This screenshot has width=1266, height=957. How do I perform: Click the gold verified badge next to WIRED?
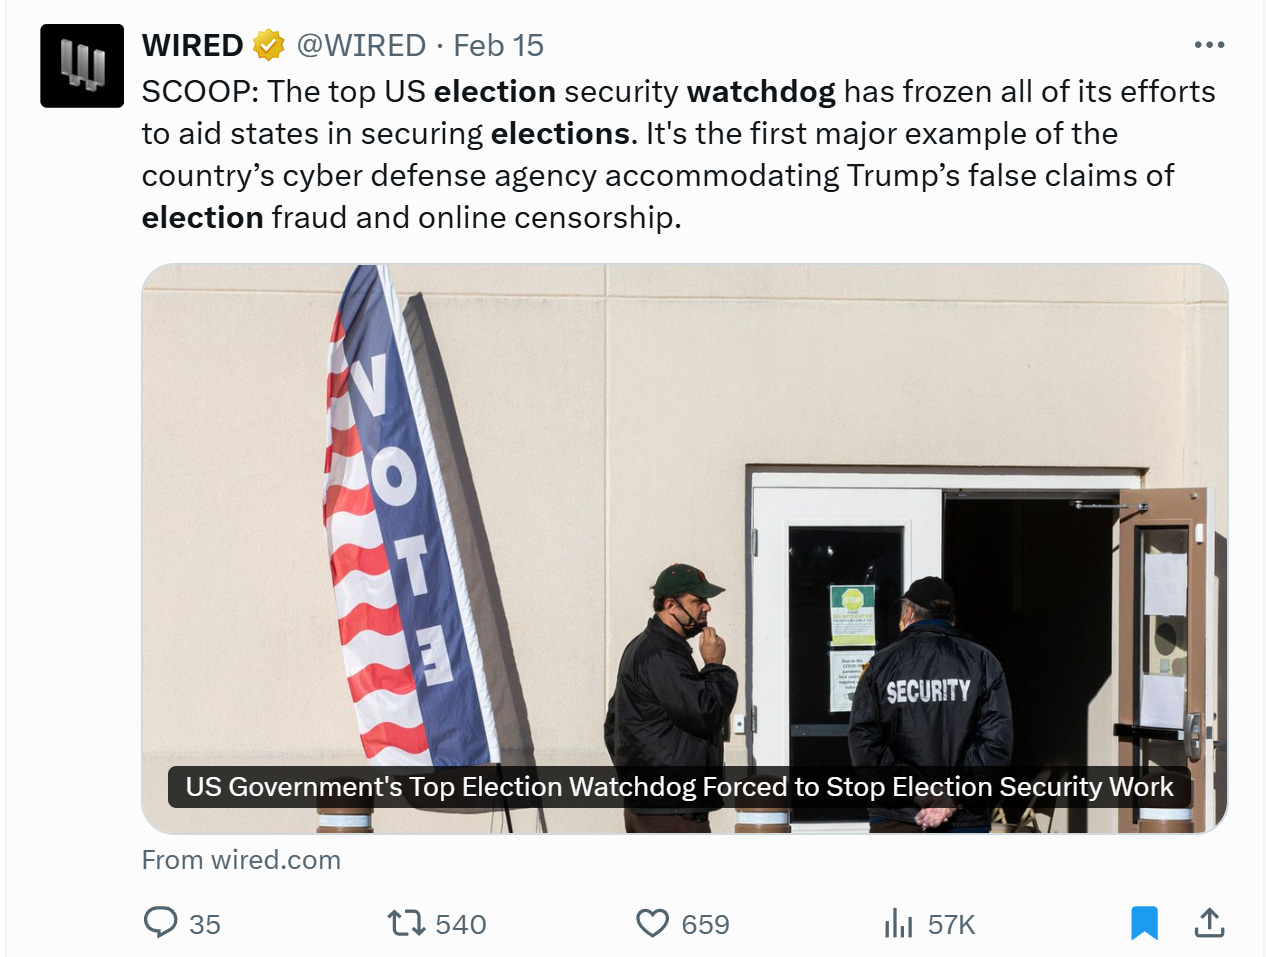pos(268,45)
